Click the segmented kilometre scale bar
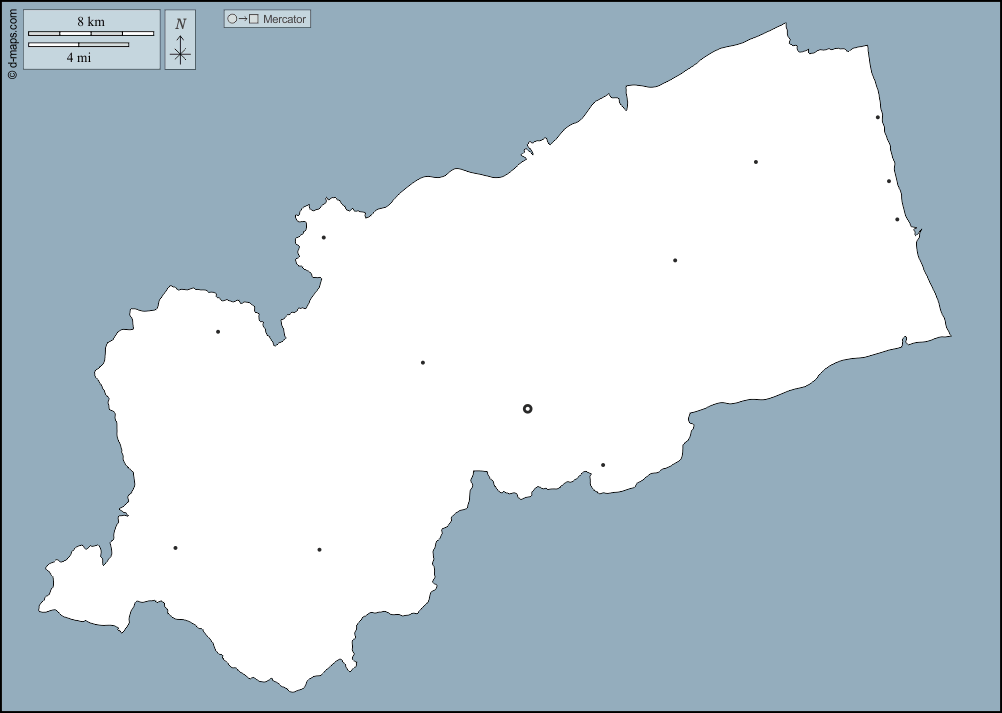The width and height of the screenshot is (1002, 713). [x=91, y=33]
